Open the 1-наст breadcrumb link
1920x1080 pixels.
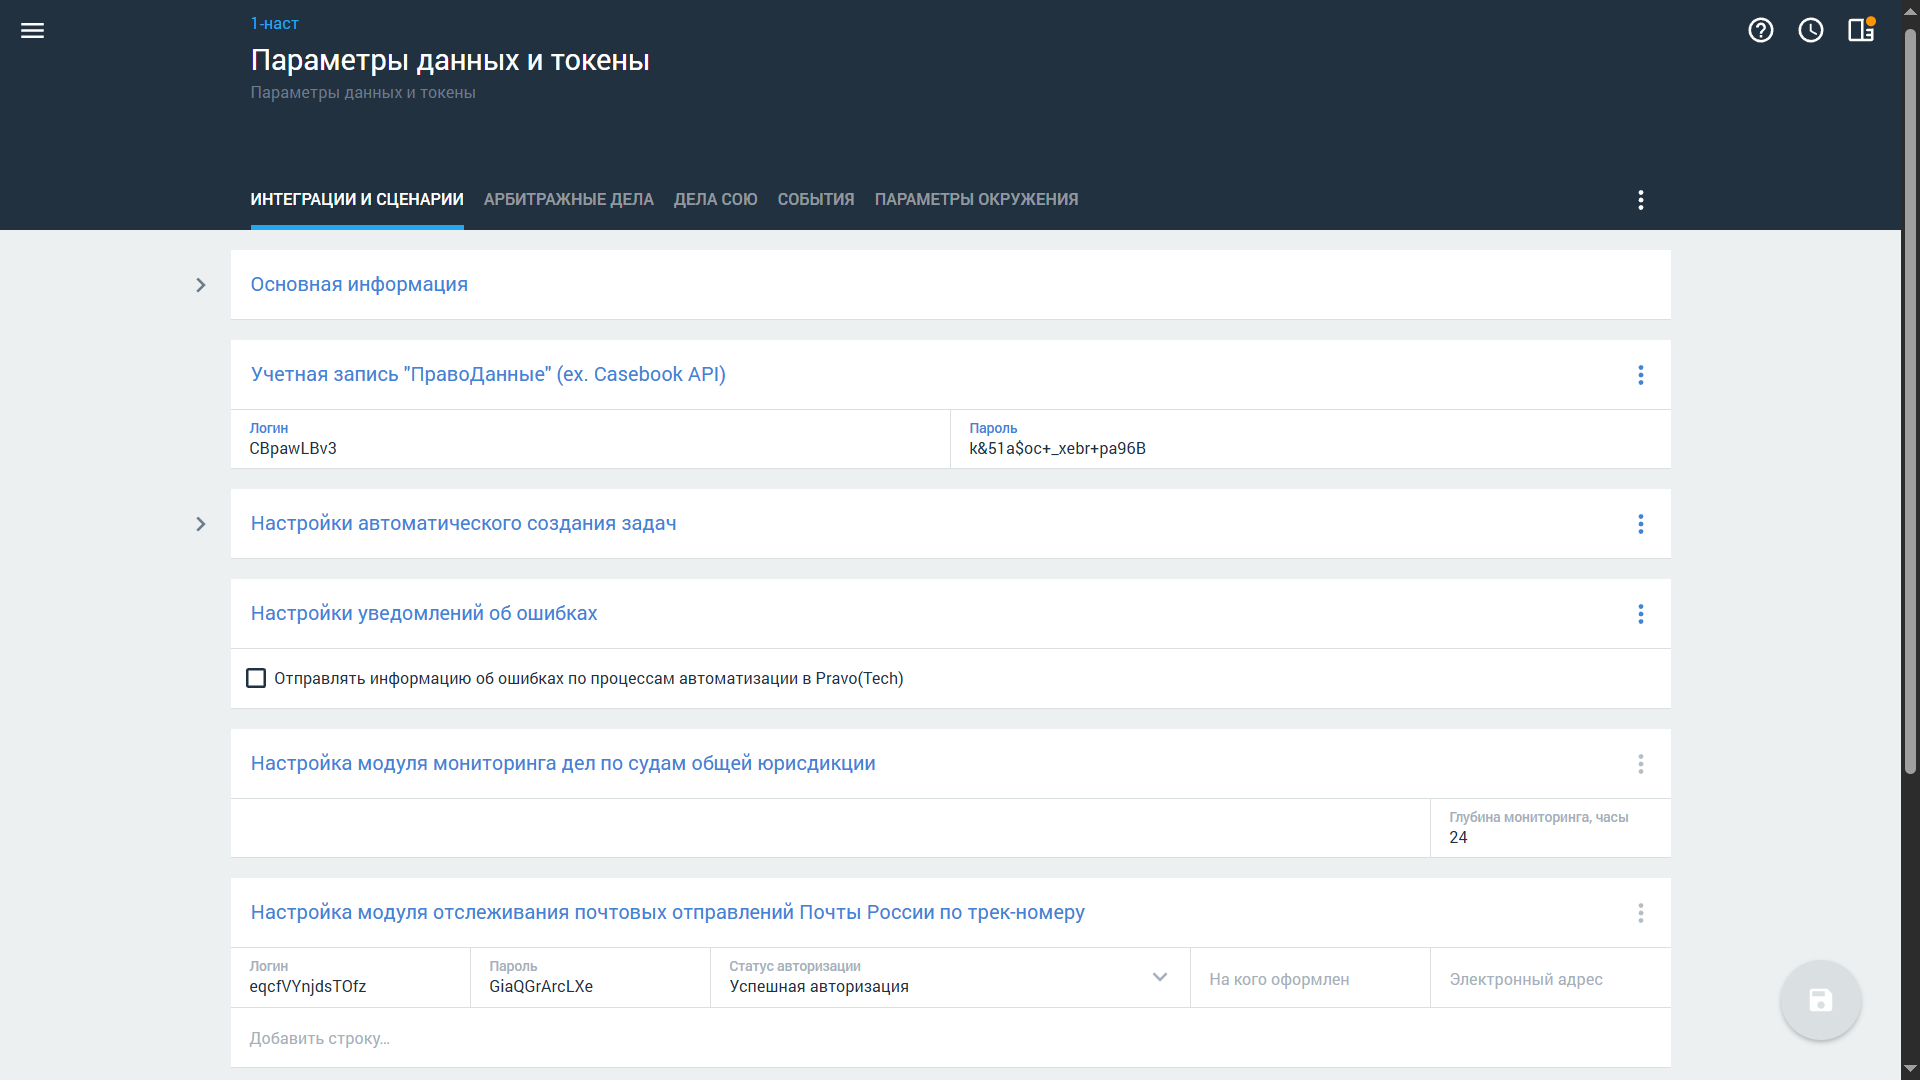274,23
